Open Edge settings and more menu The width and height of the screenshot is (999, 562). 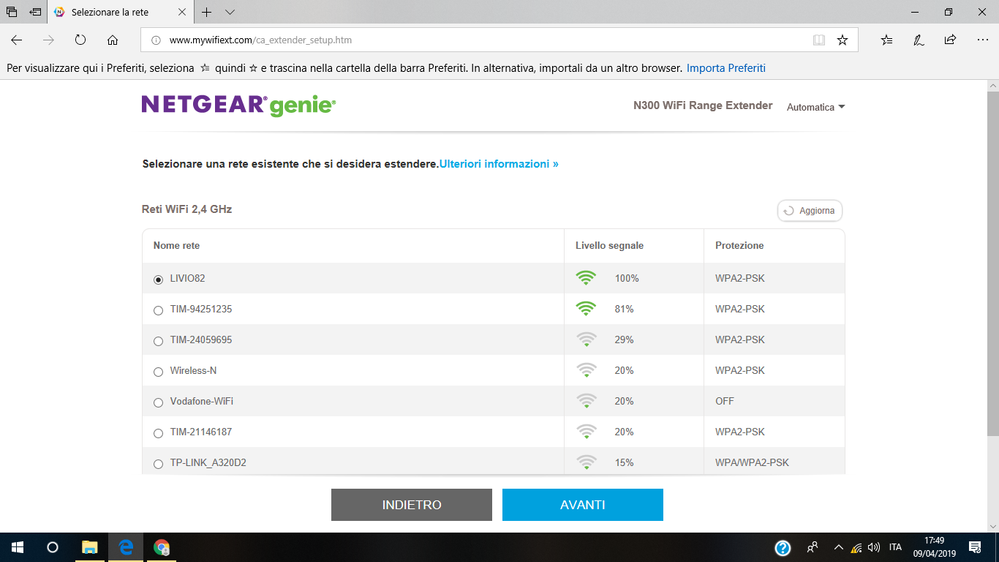(982, 40)
